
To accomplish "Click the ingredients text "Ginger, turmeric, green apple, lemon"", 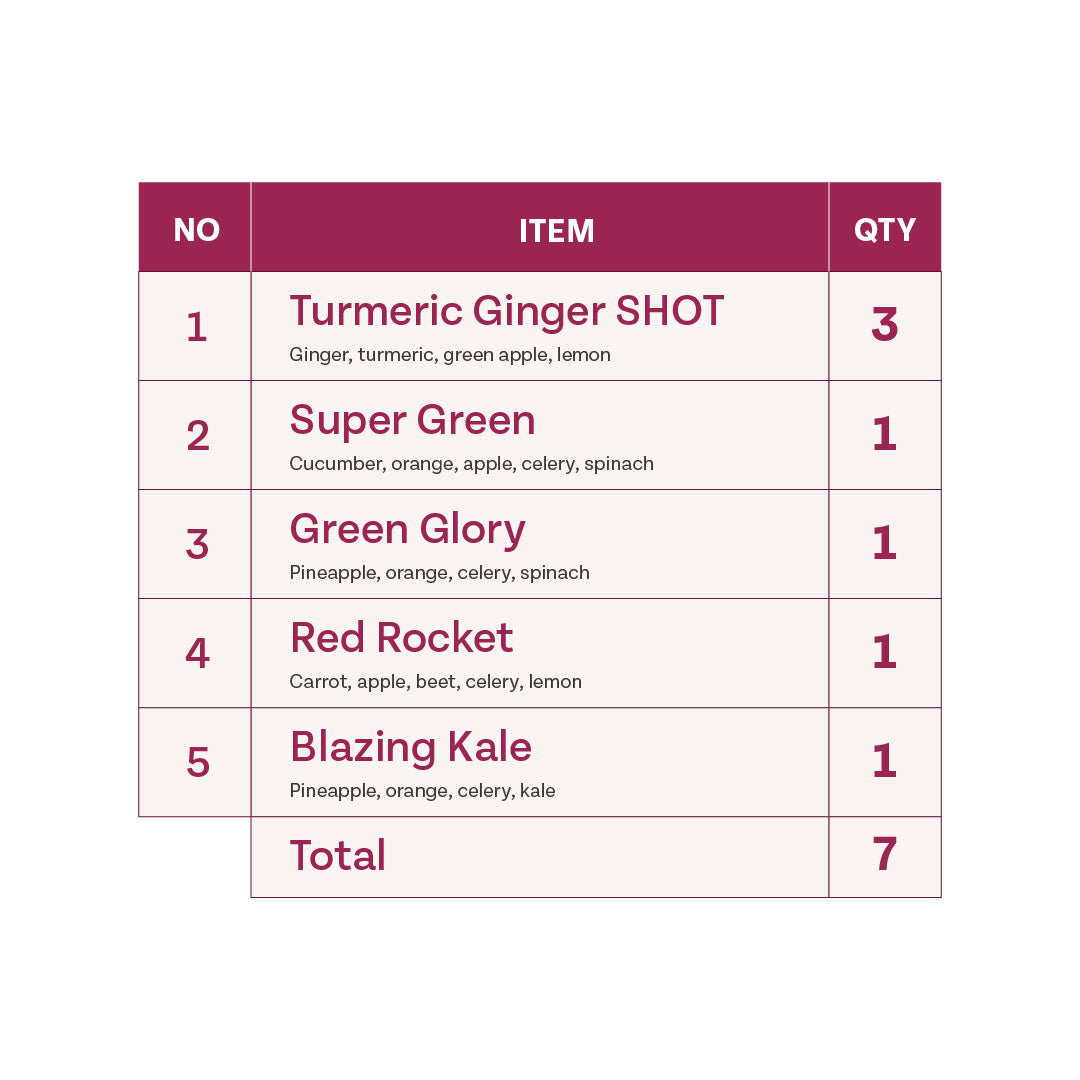I will click(449, 355).
